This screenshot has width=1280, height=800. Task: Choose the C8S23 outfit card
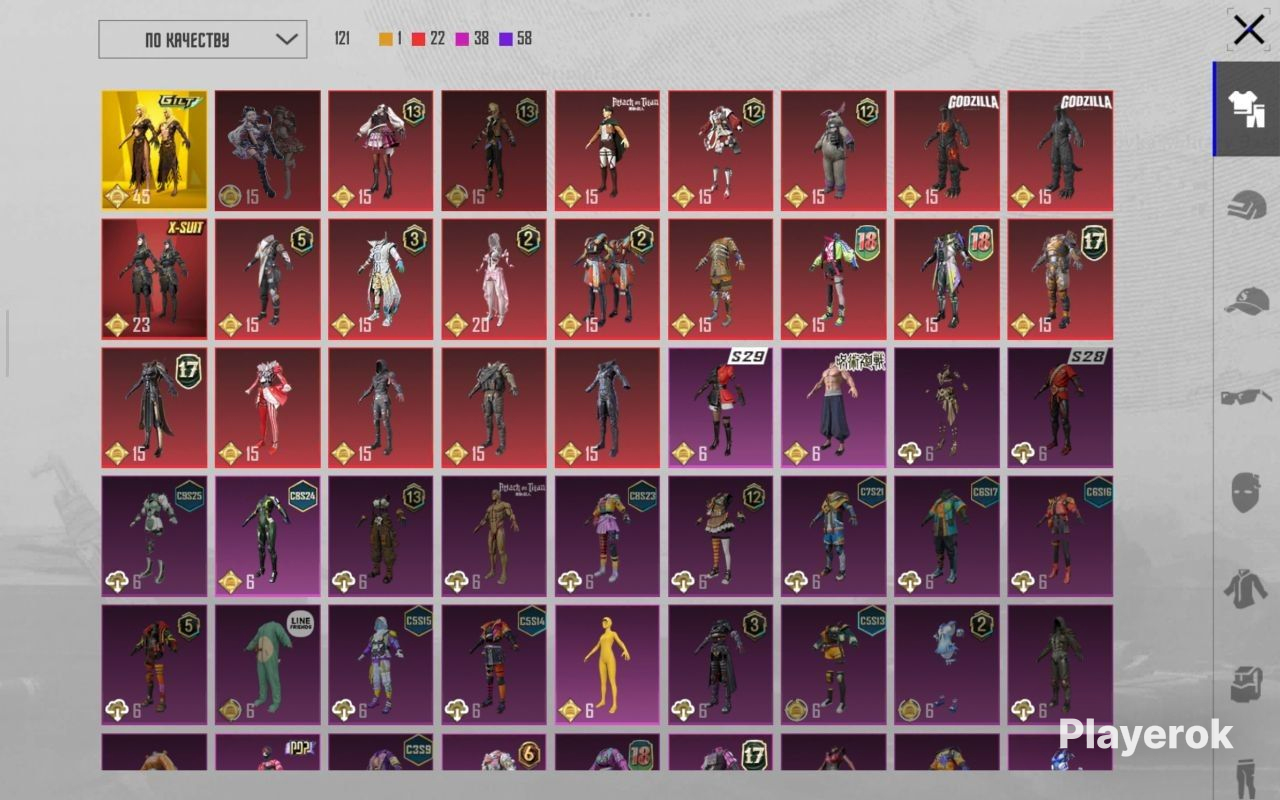608,536
